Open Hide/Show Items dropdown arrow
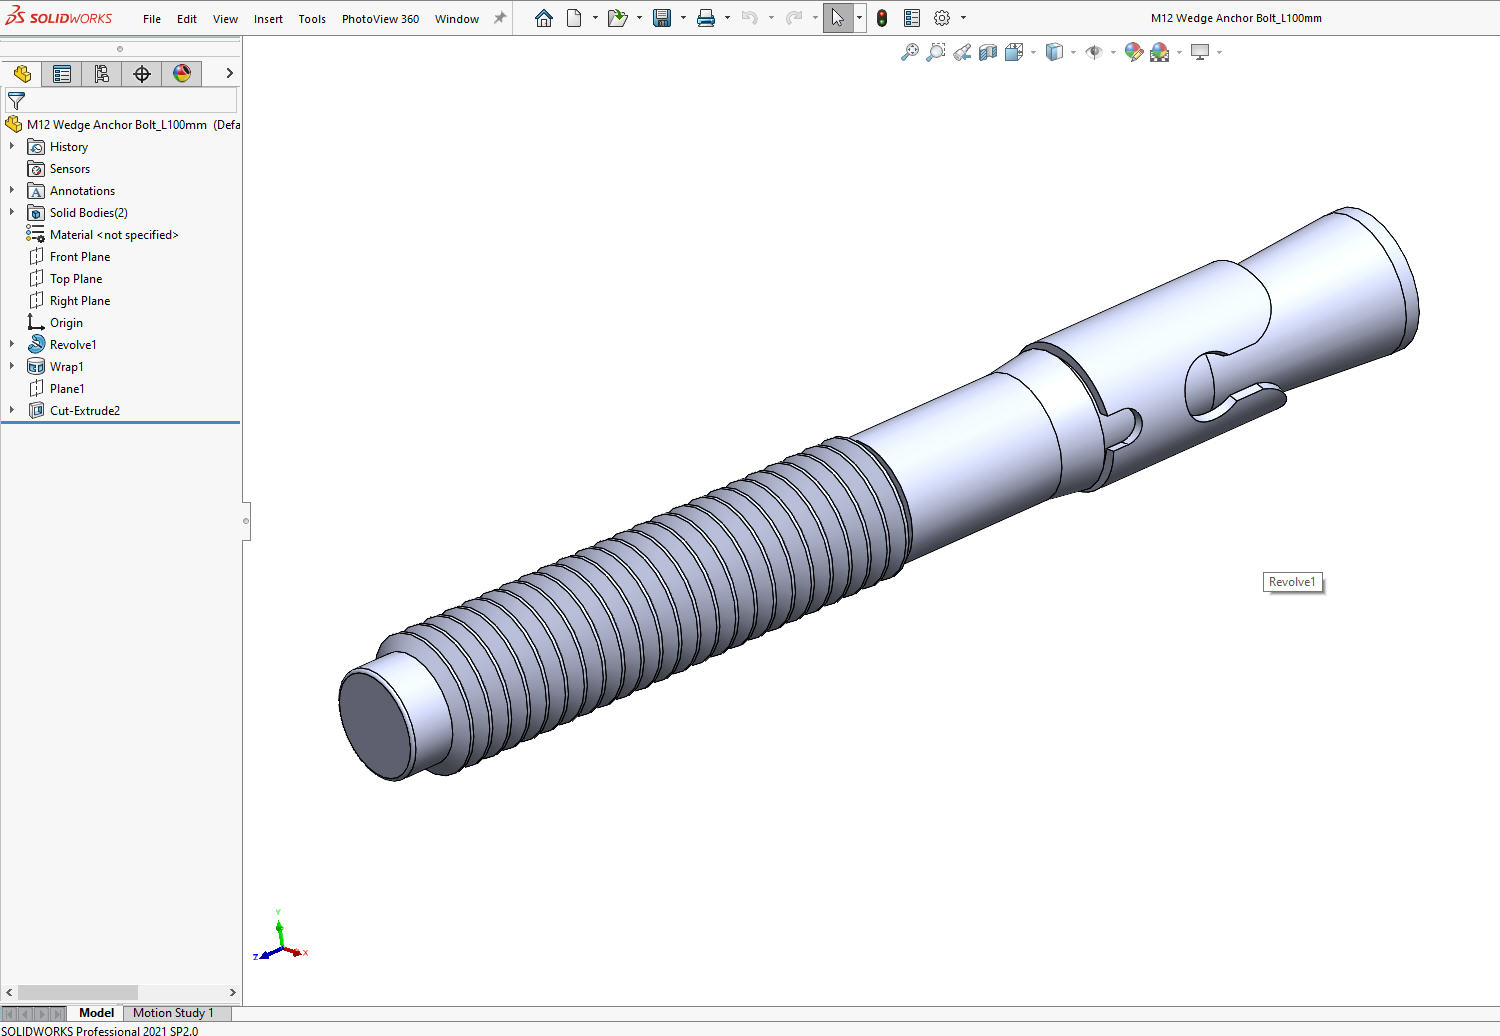1500x1036 pixels. point(1113,52)
